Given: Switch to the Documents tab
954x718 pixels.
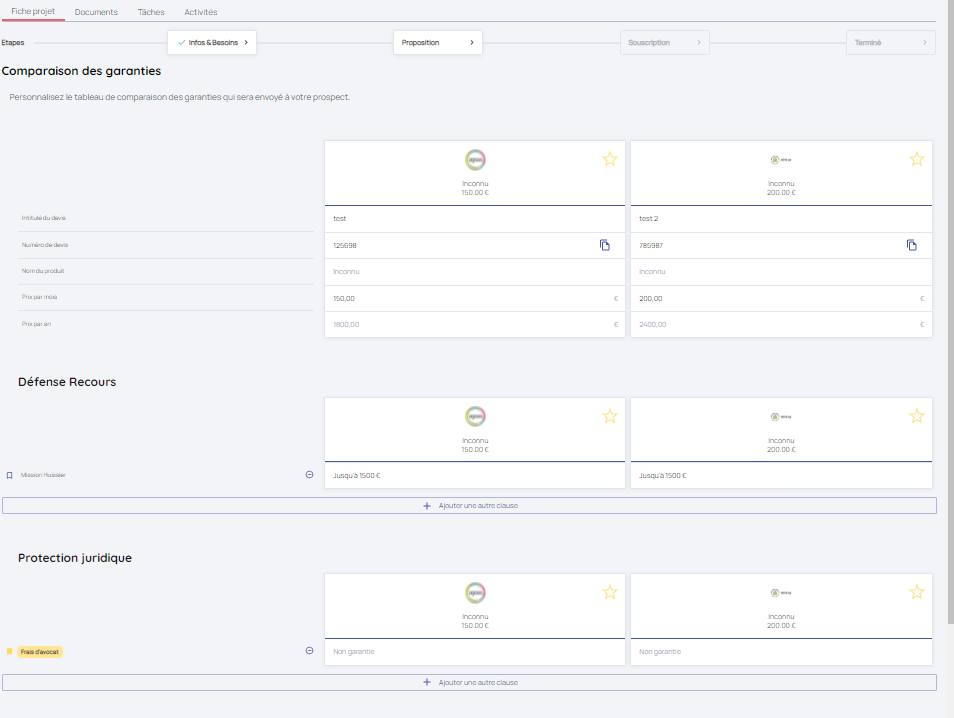Looking at the screenshot, I should coord(96,12).
